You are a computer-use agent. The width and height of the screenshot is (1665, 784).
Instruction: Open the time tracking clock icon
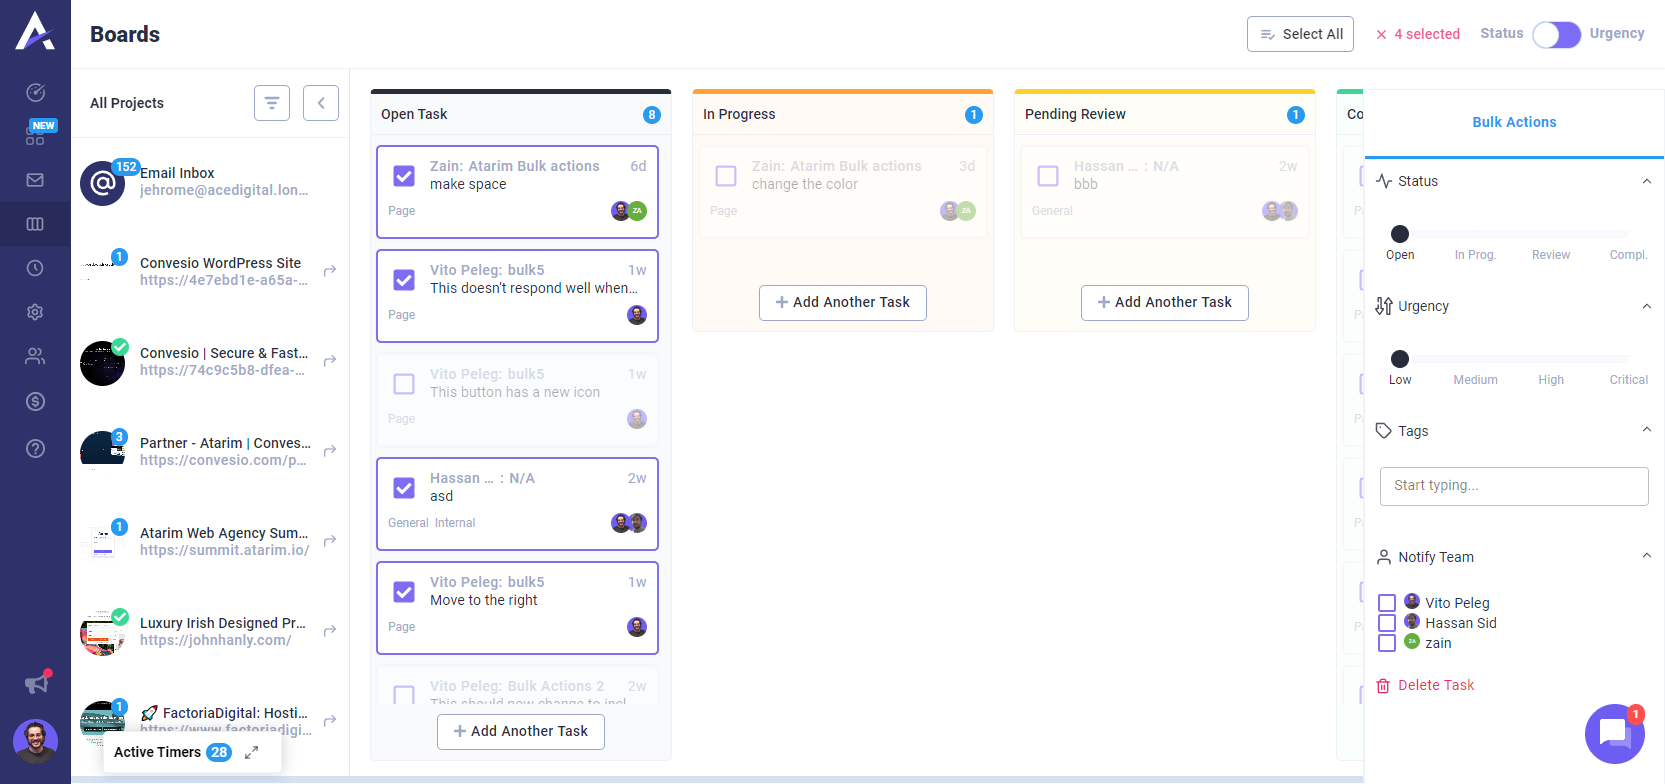pos(35,268)
